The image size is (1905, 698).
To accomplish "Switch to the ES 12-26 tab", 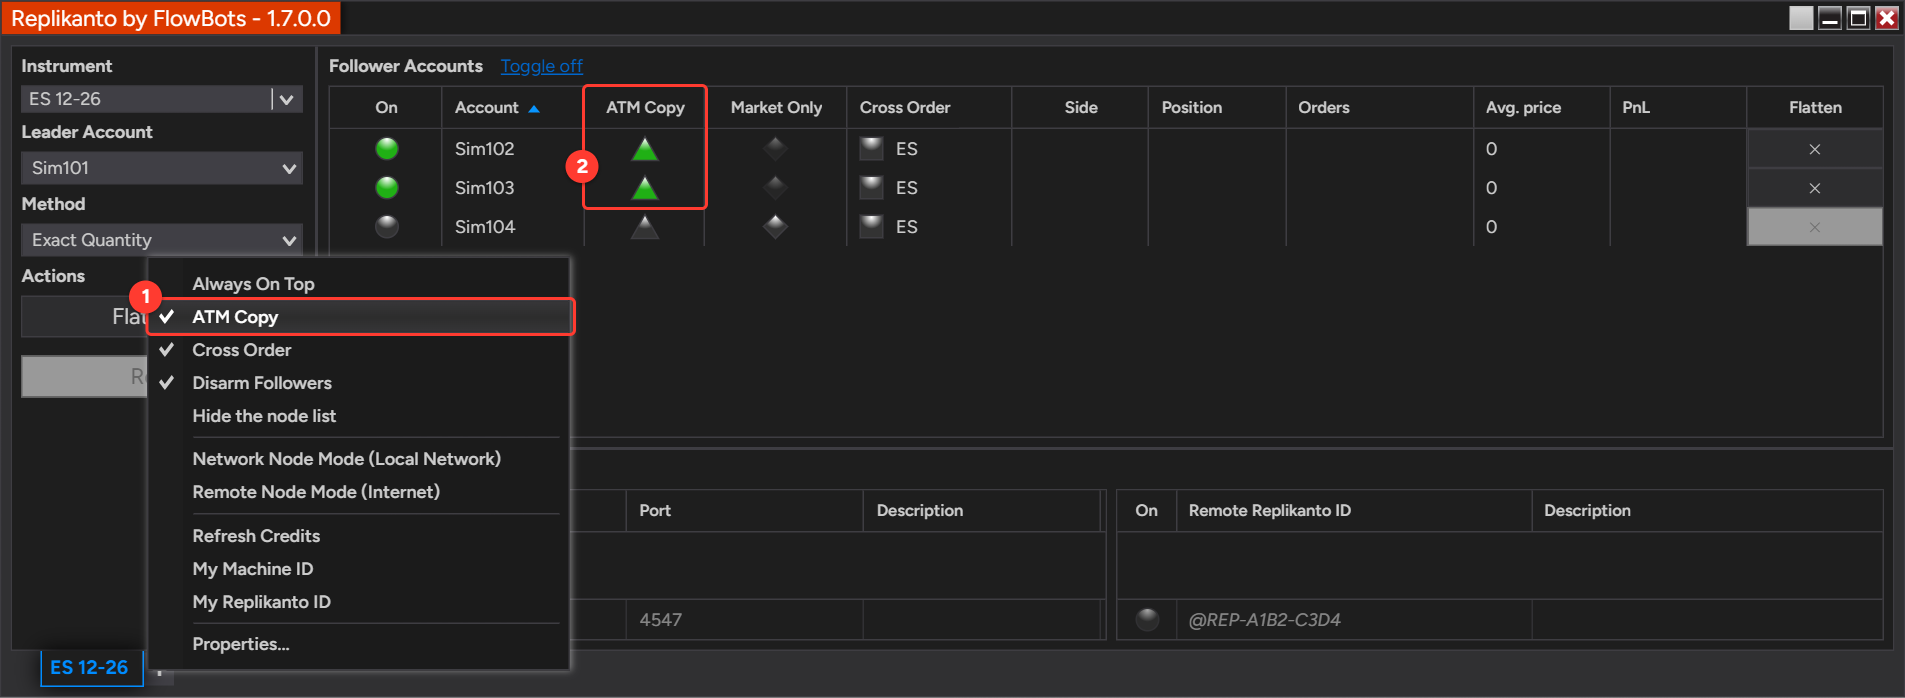I will pyautogui.click(x=90, y=667).
